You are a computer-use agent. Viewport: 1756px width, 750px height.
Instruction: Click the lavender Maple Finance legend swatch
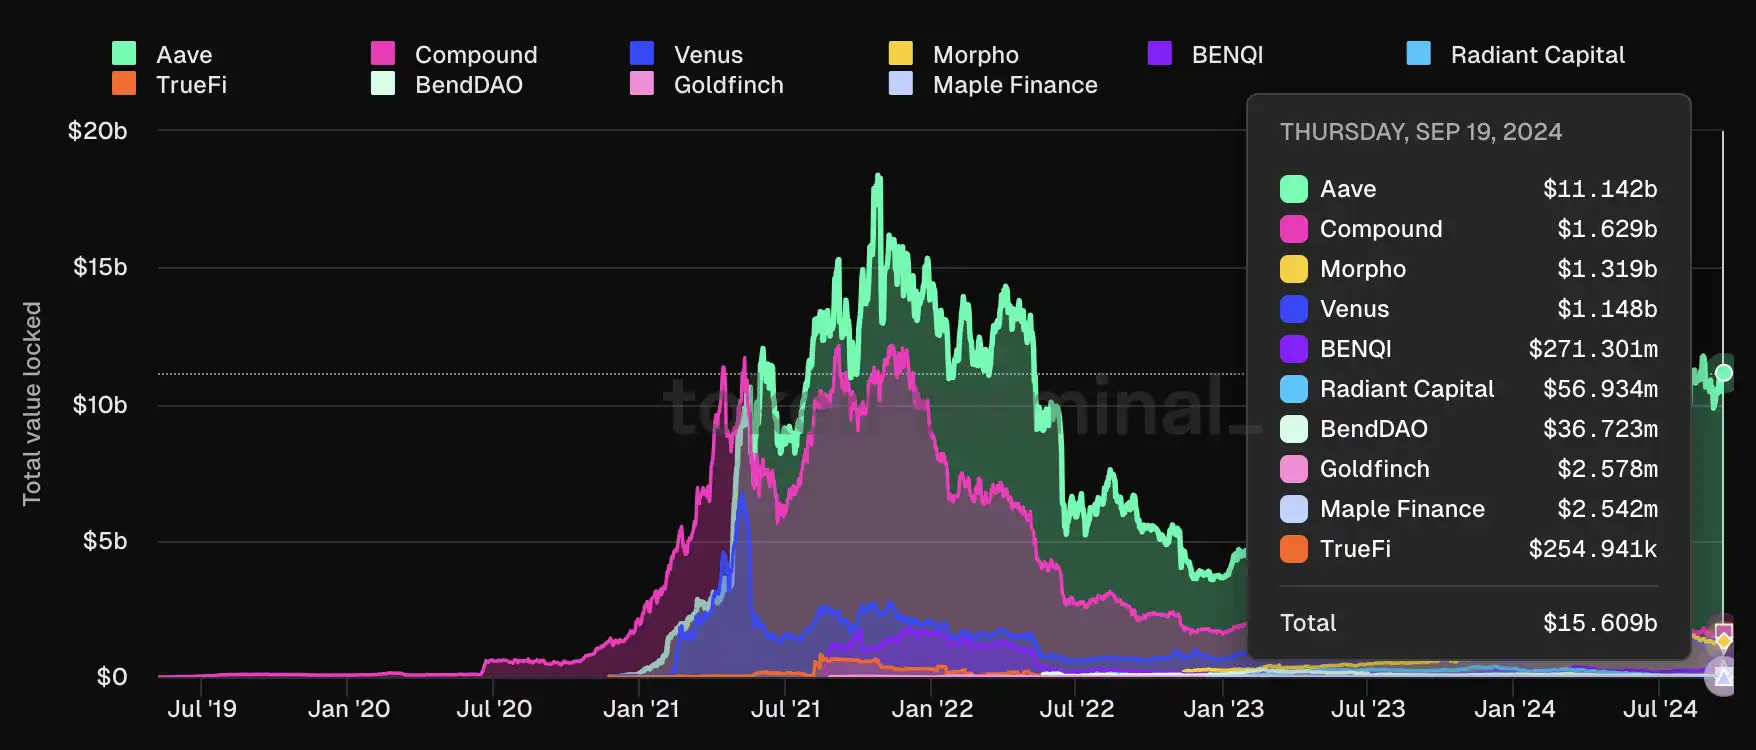901,84
